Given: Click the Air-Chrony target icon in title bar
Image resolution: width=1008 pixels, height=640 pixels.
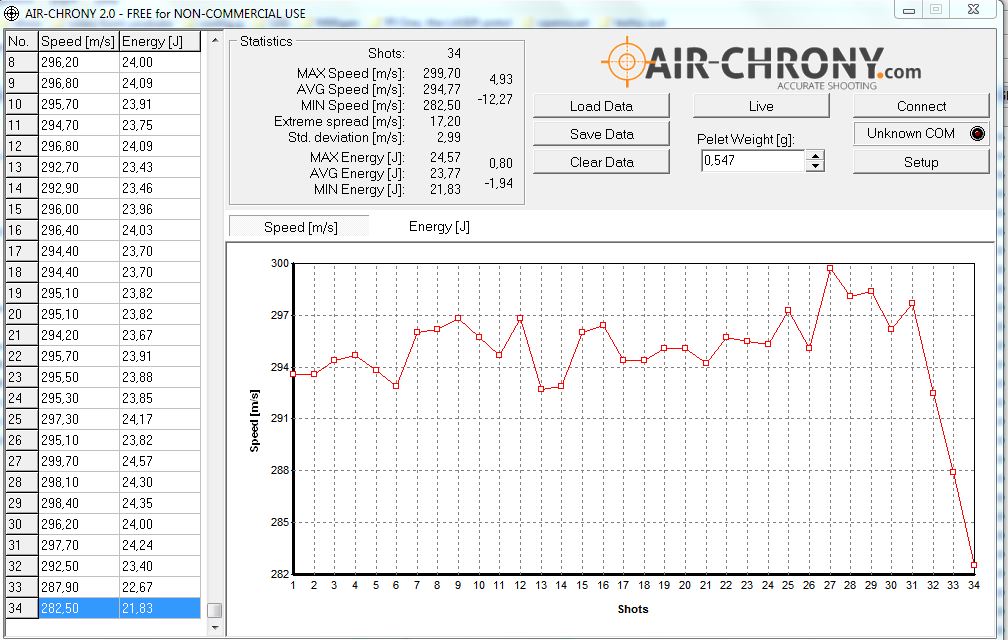Looking at the screenshot, I should 12,13.
